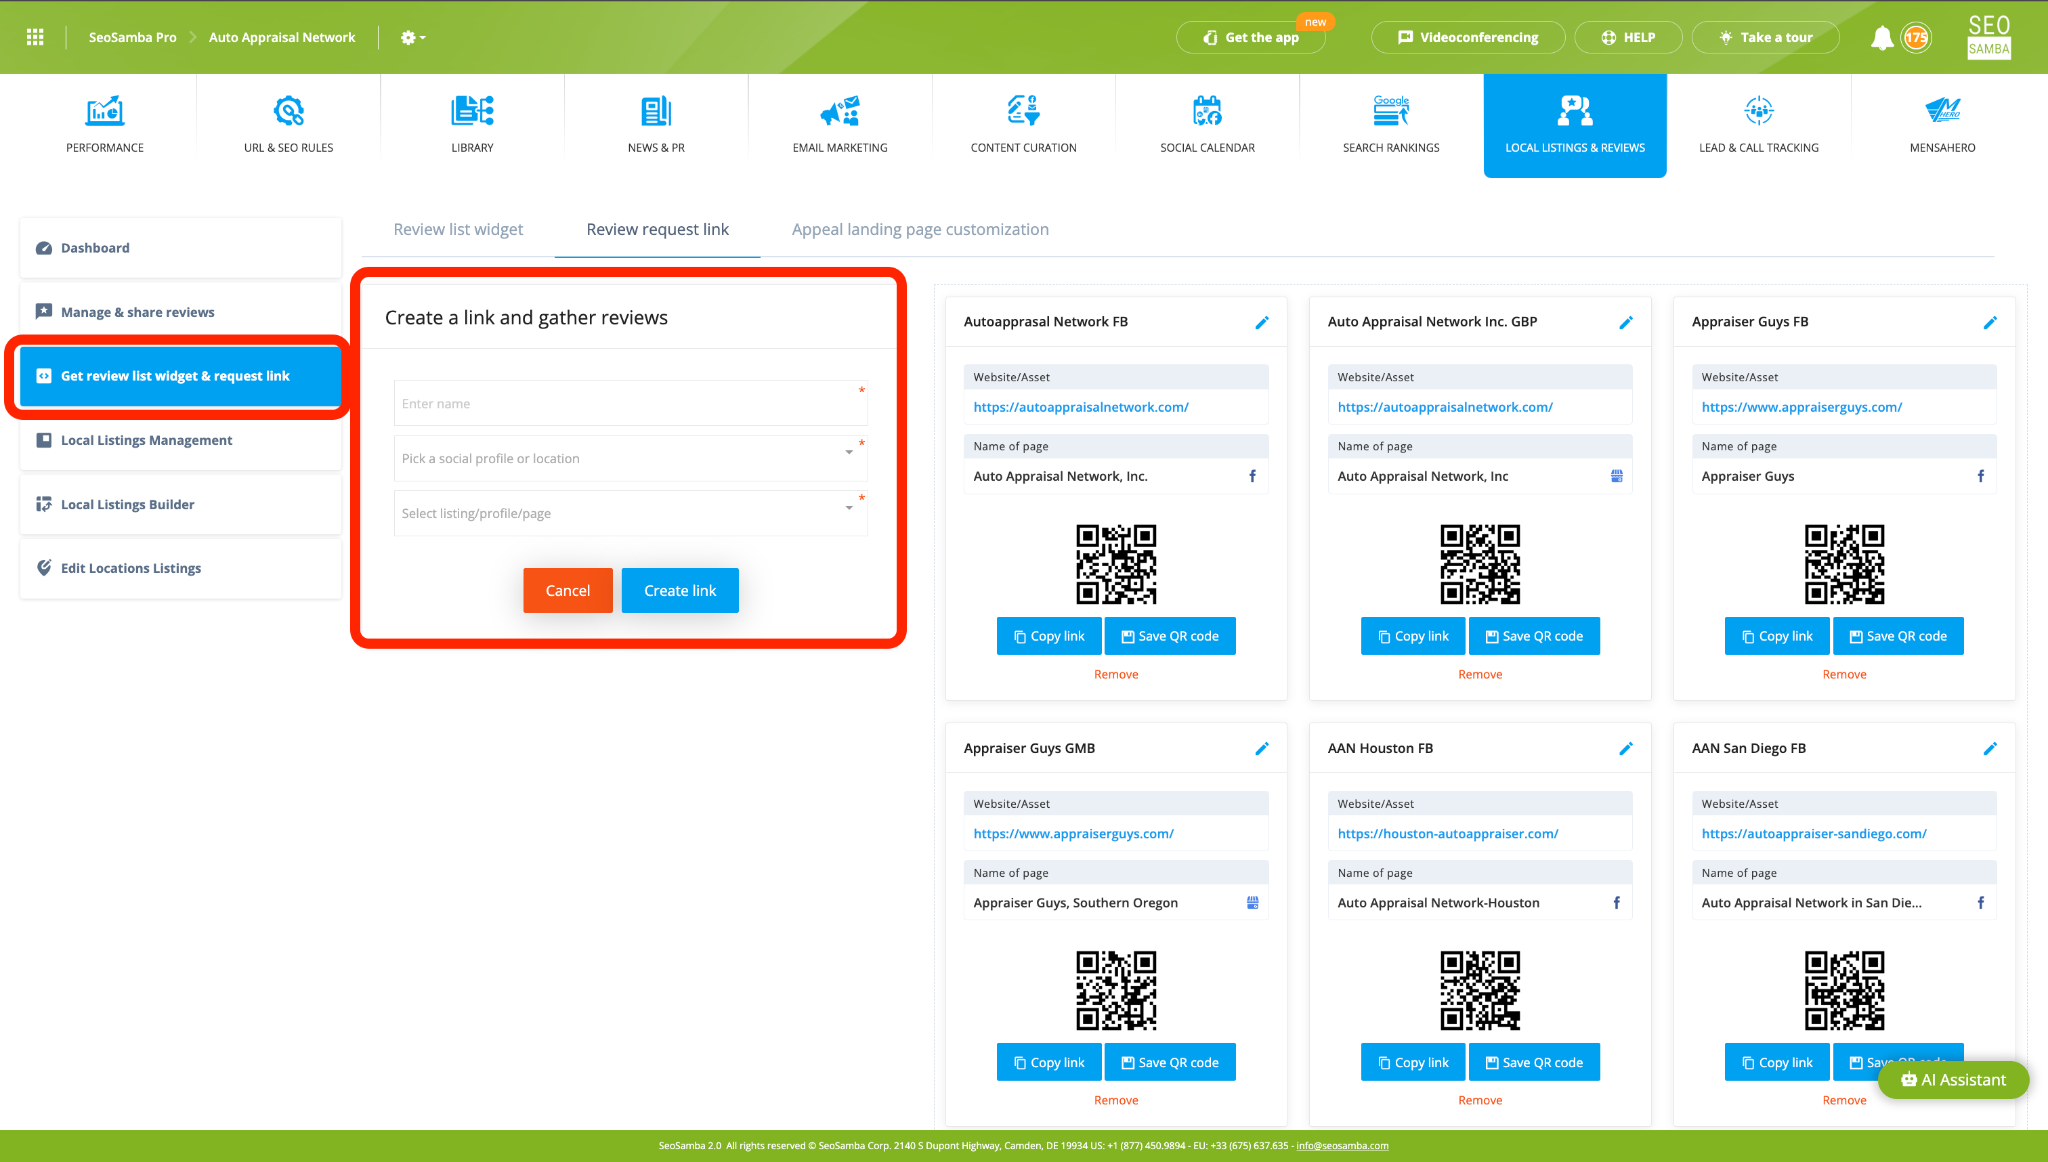This screenshot has width=2048, height=1162.
Task: Remove AAN Houston FB card
Action: coord(1480,1100)
